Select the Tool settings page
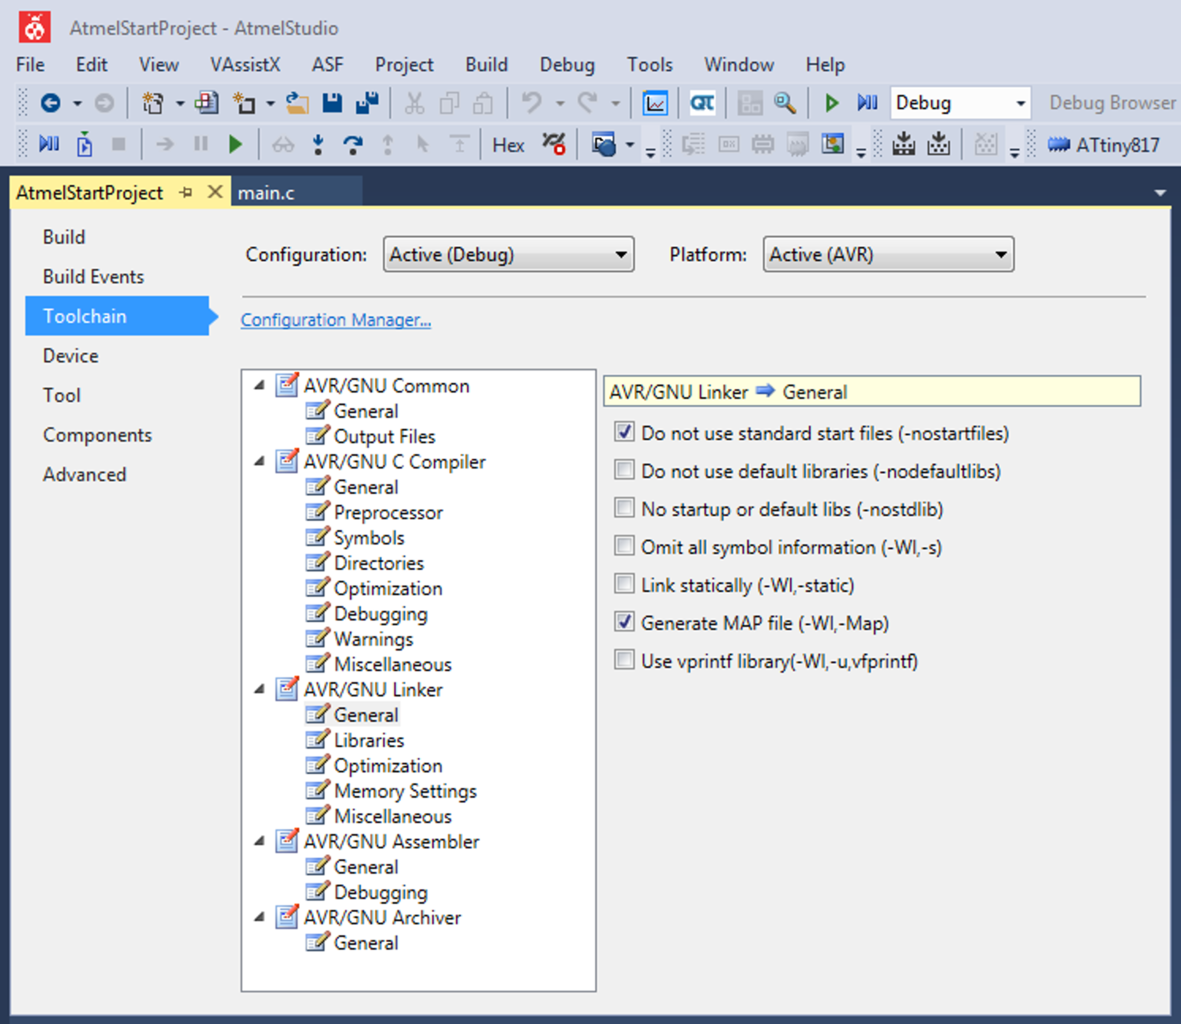Screen dimensions: 1181x1024 62,395
